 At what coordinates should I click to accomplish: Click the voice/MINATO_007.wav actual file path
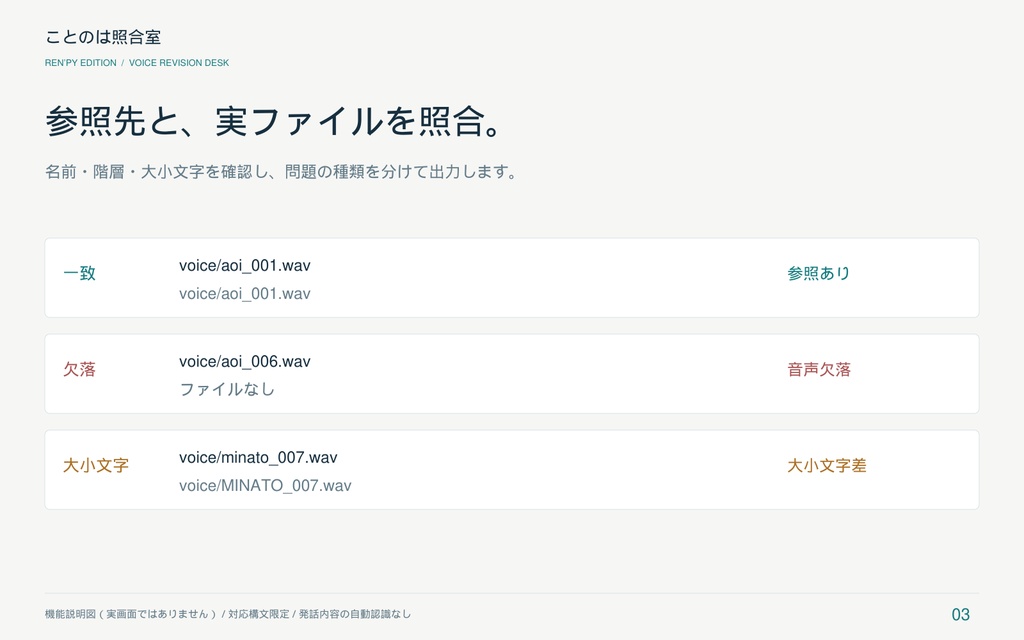pos(265,486)
